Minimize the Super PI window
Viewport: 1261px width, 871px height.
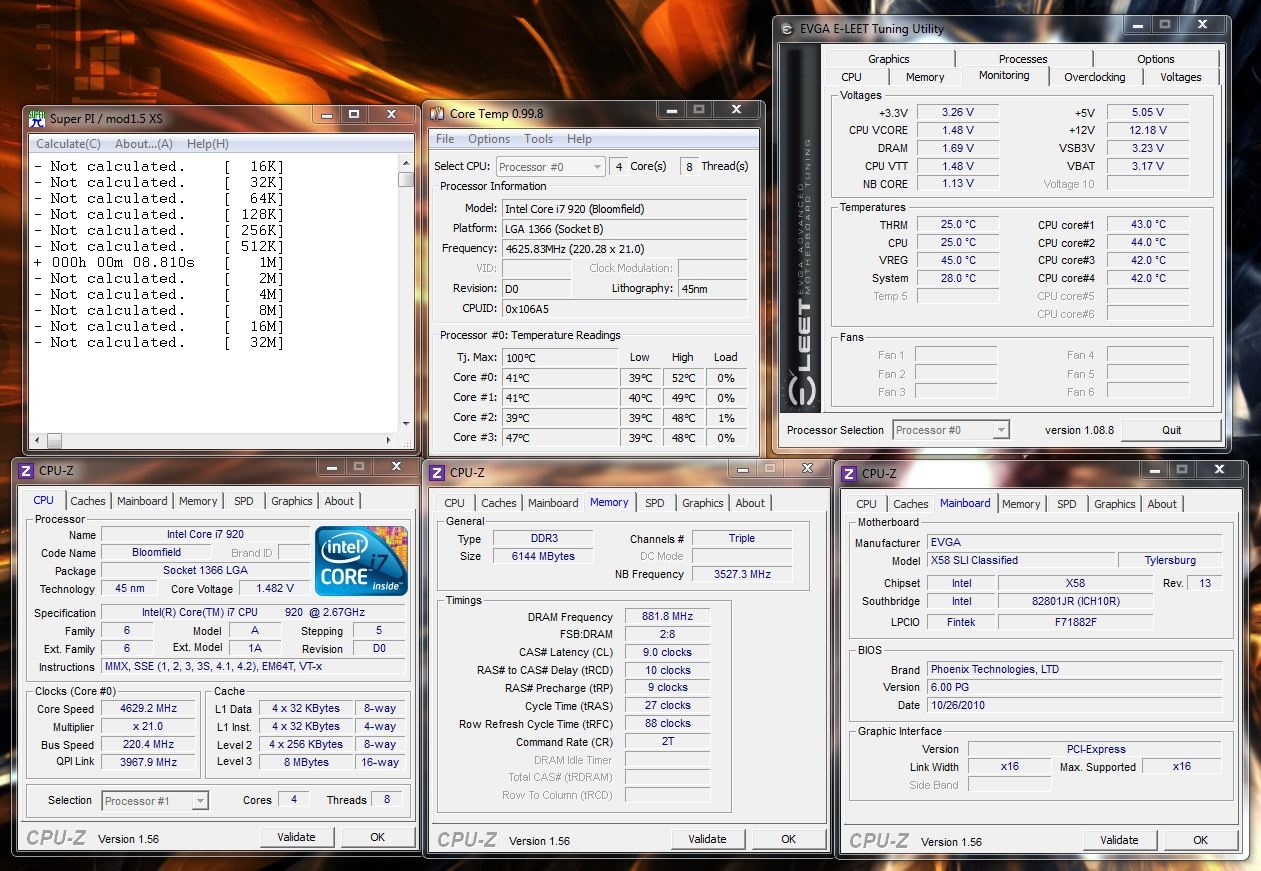325,116
